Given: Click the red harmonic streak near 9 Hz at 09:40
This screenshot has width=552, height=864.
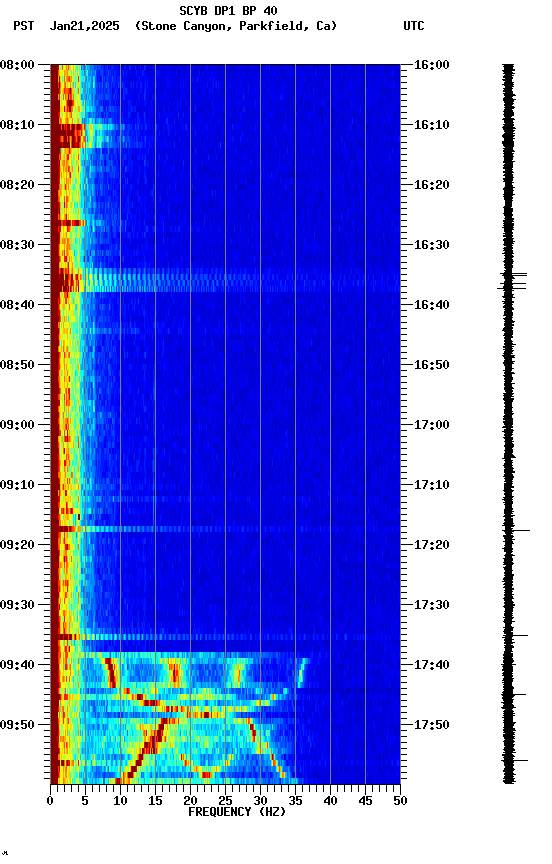Looking at the screenshot, I should tap(111, 673).
